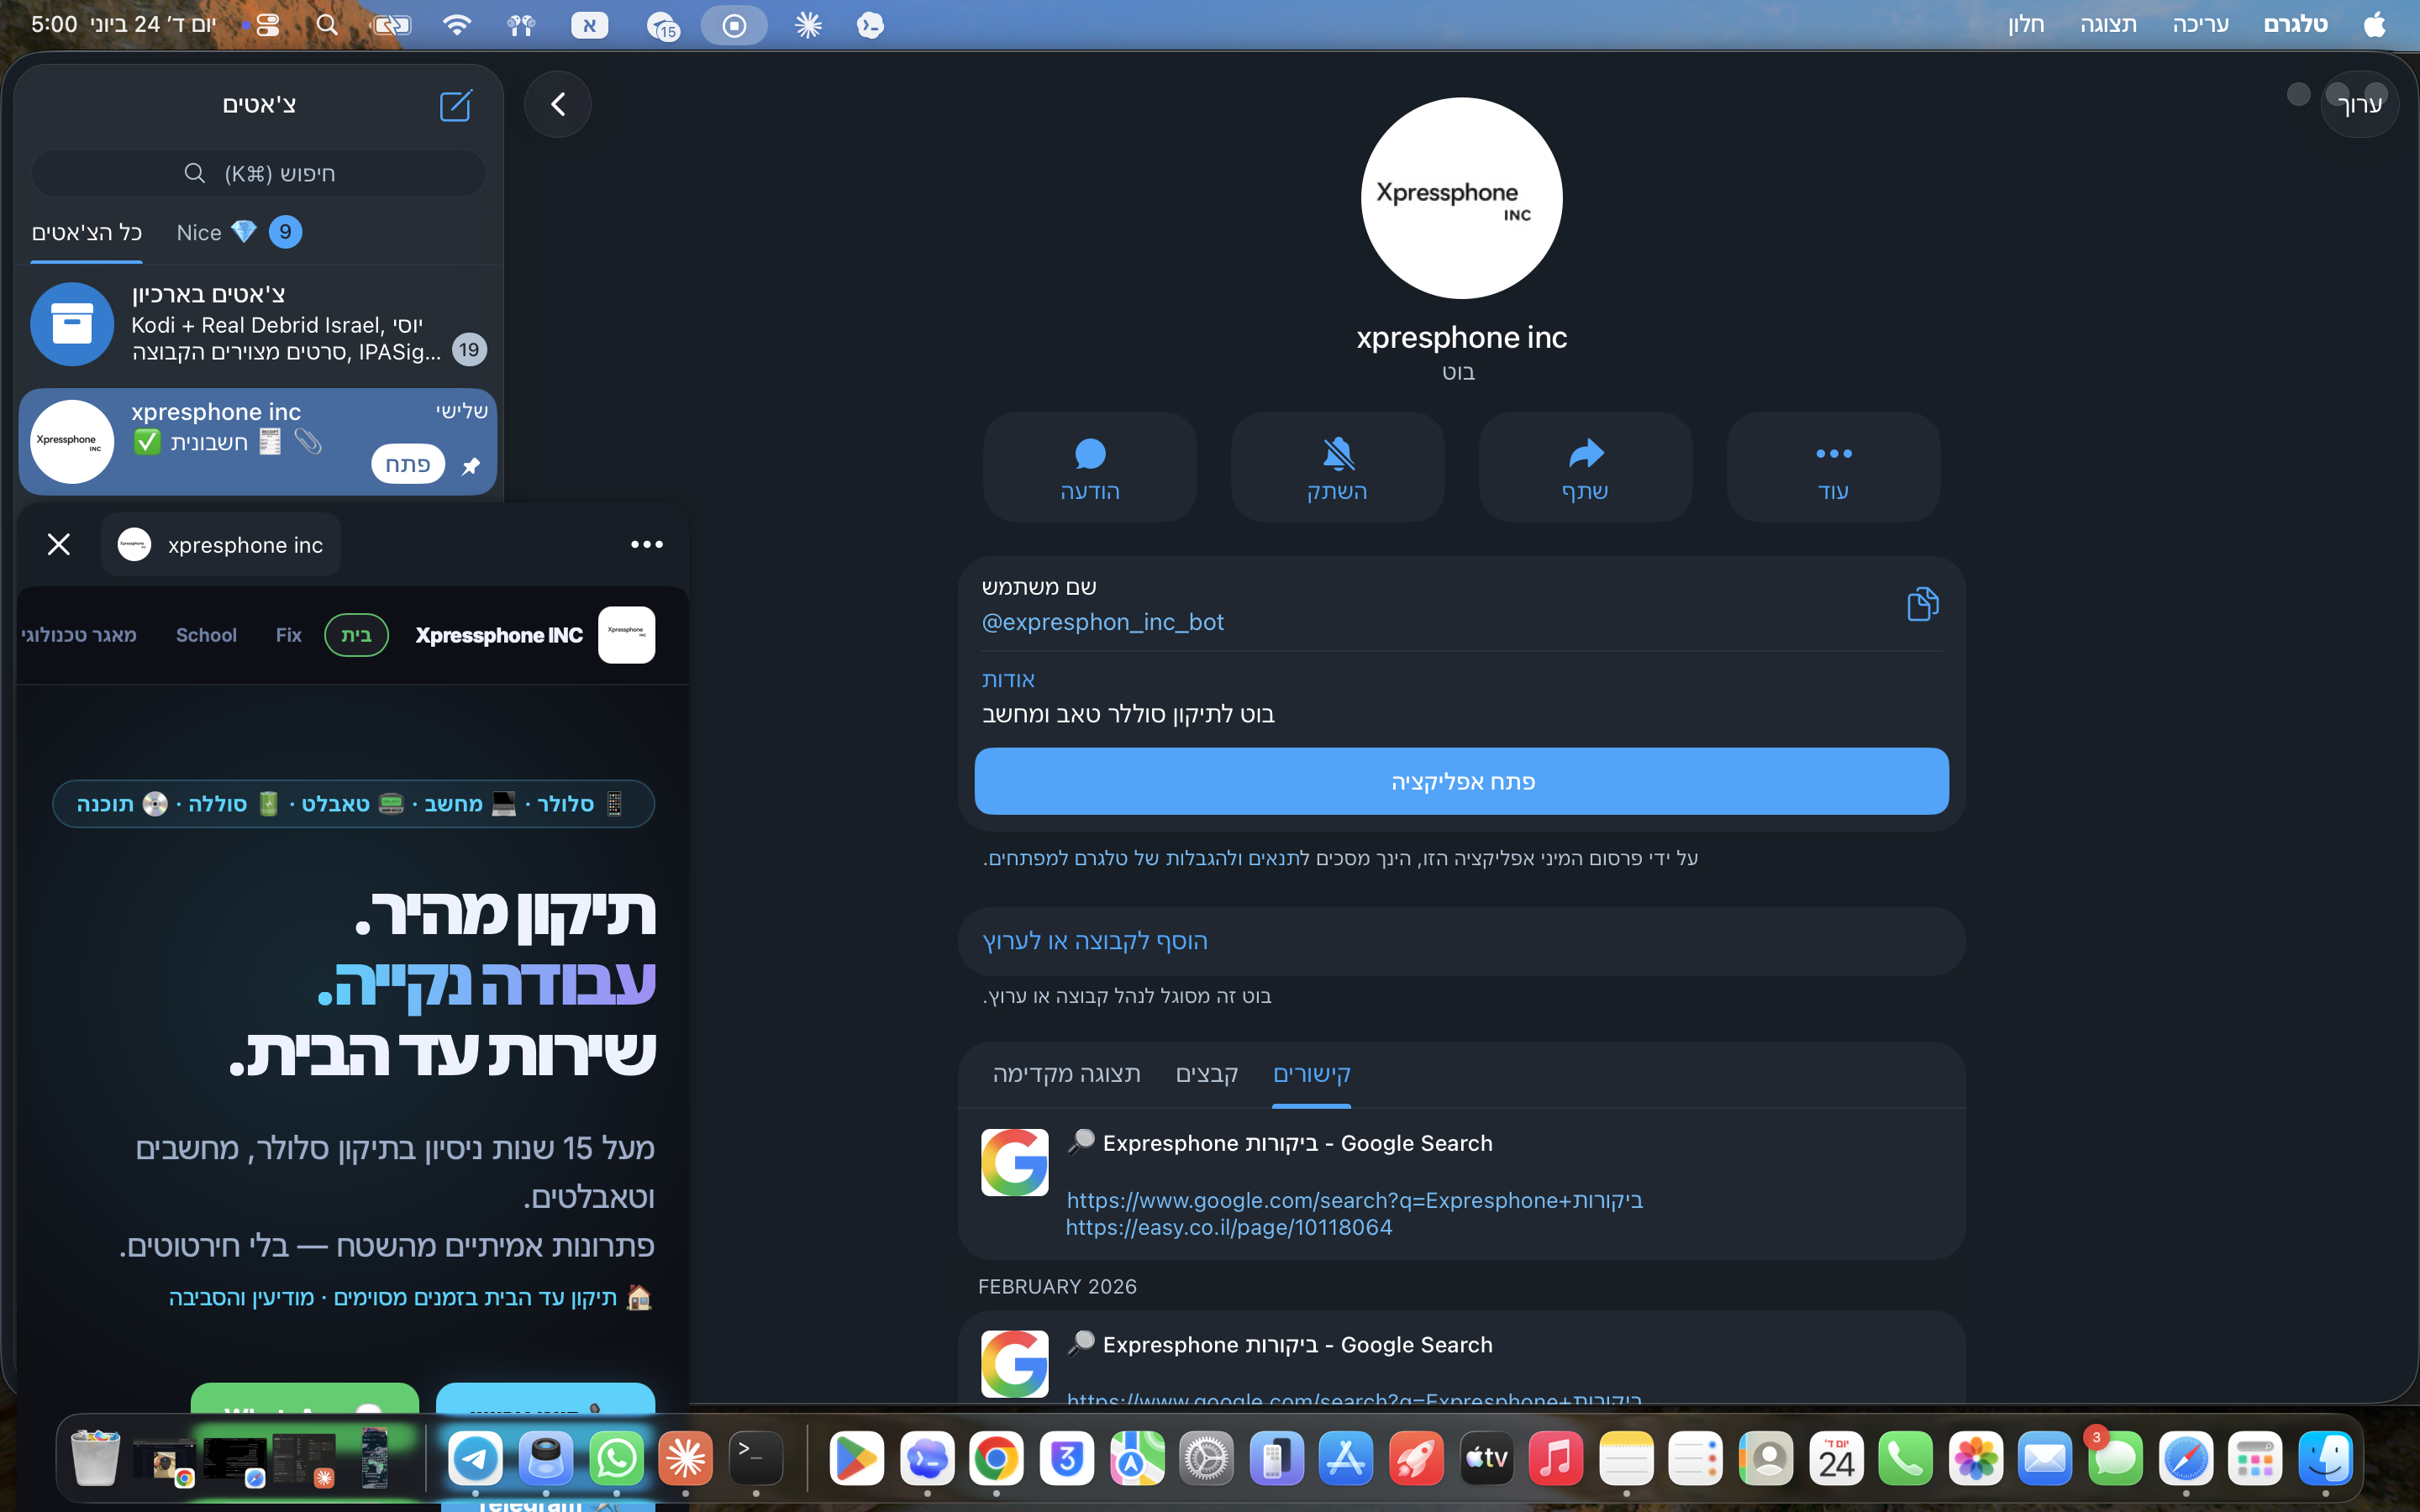This screenshot has height=1512, width=2420.
Task: Open Google Play from the Dock
Action: click(x=856, y=1459)
